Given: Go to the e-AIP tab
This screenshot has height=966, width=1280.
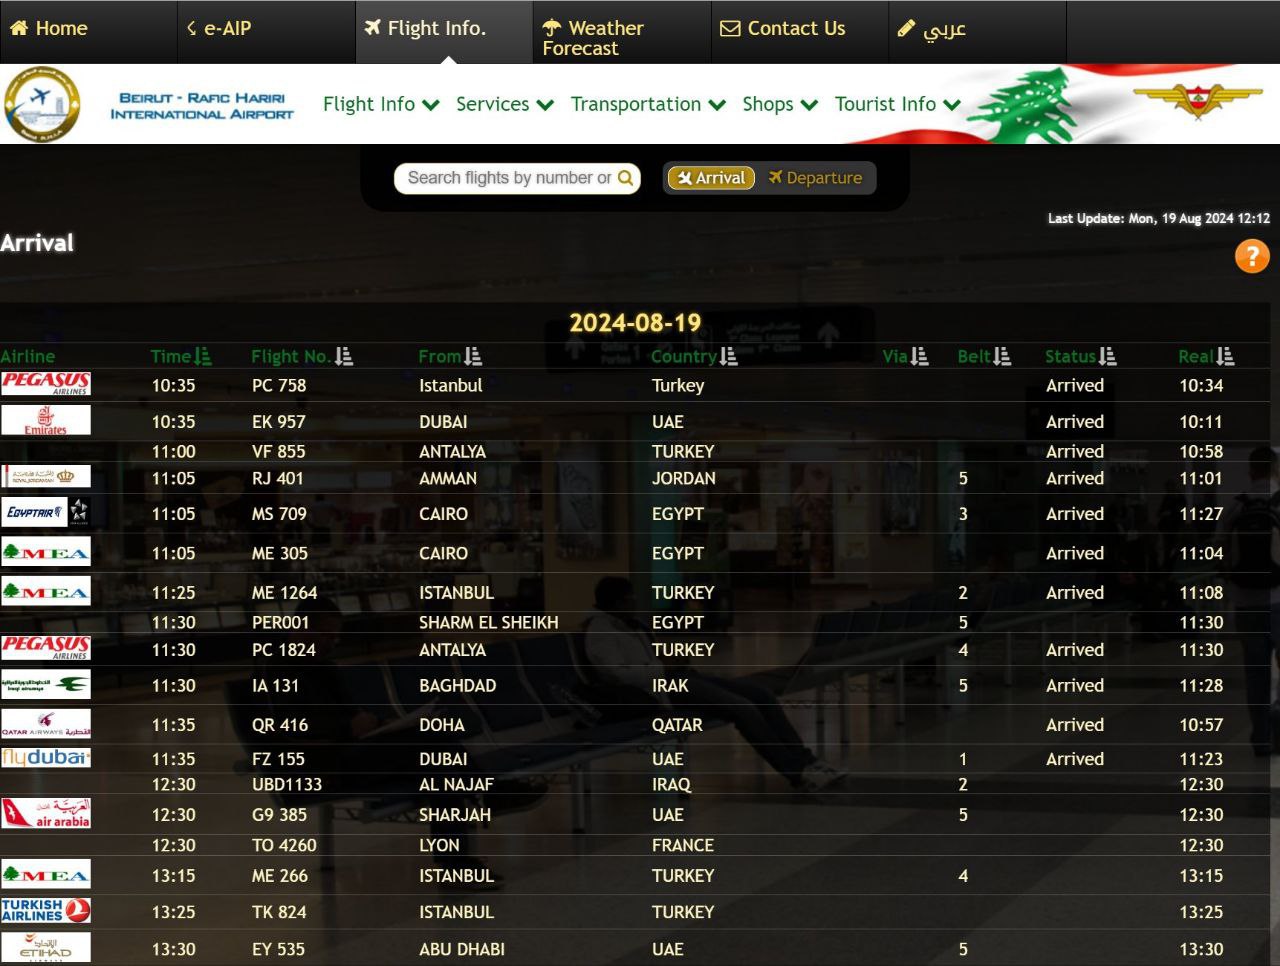Looking at the screenshot, I should coord(220,29).
